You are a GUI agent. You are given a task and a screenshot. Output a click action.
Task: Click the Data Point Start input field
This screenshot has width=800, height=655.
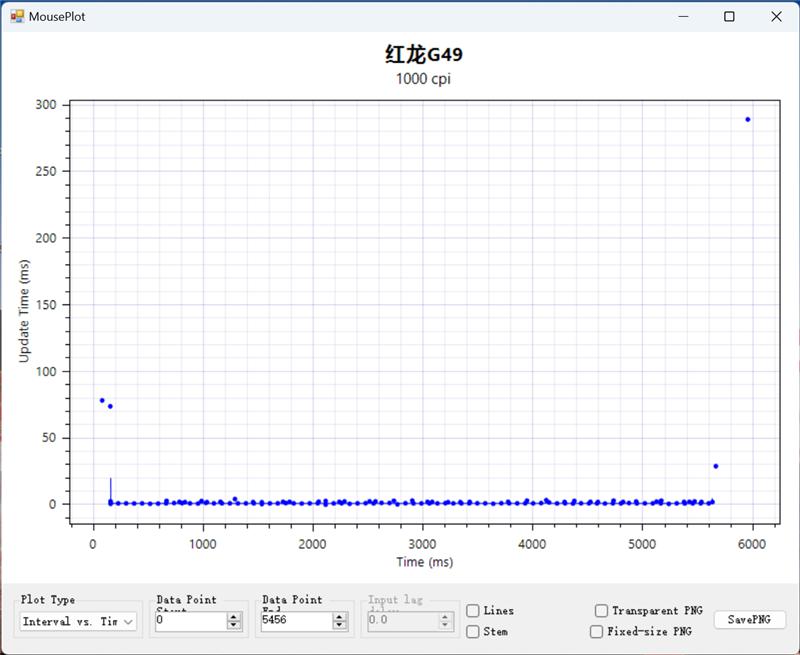pyautogui.click(x=190, y=621)
